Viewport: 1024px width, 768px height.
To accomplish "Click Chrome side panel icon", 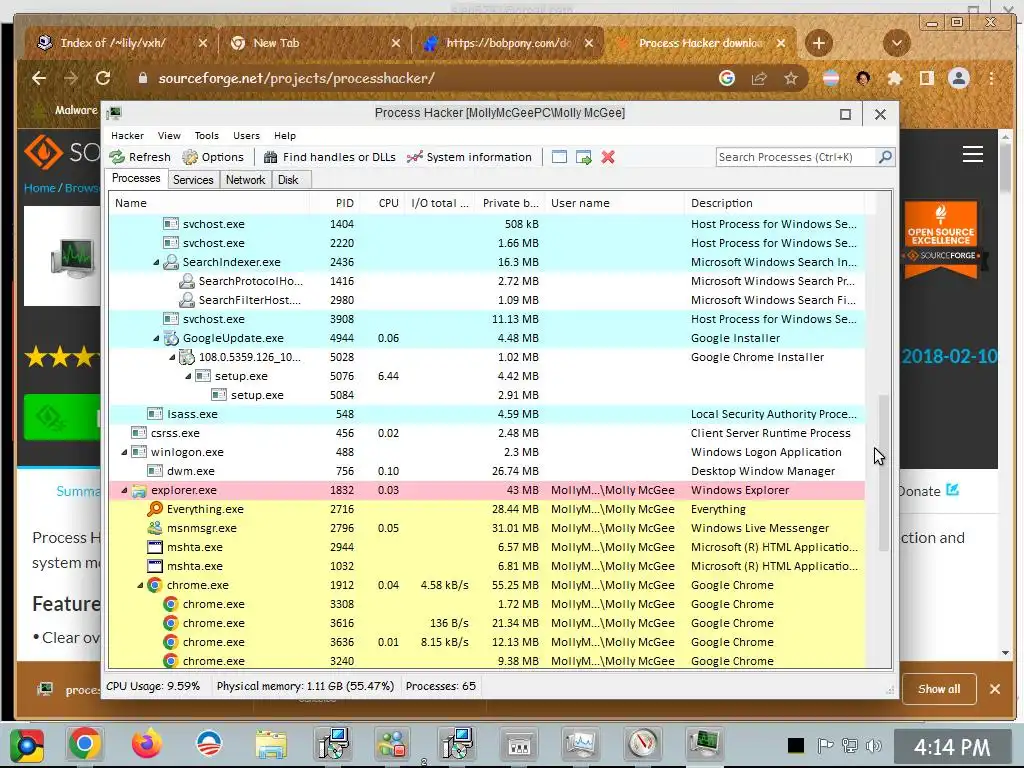I will (927, 78).
